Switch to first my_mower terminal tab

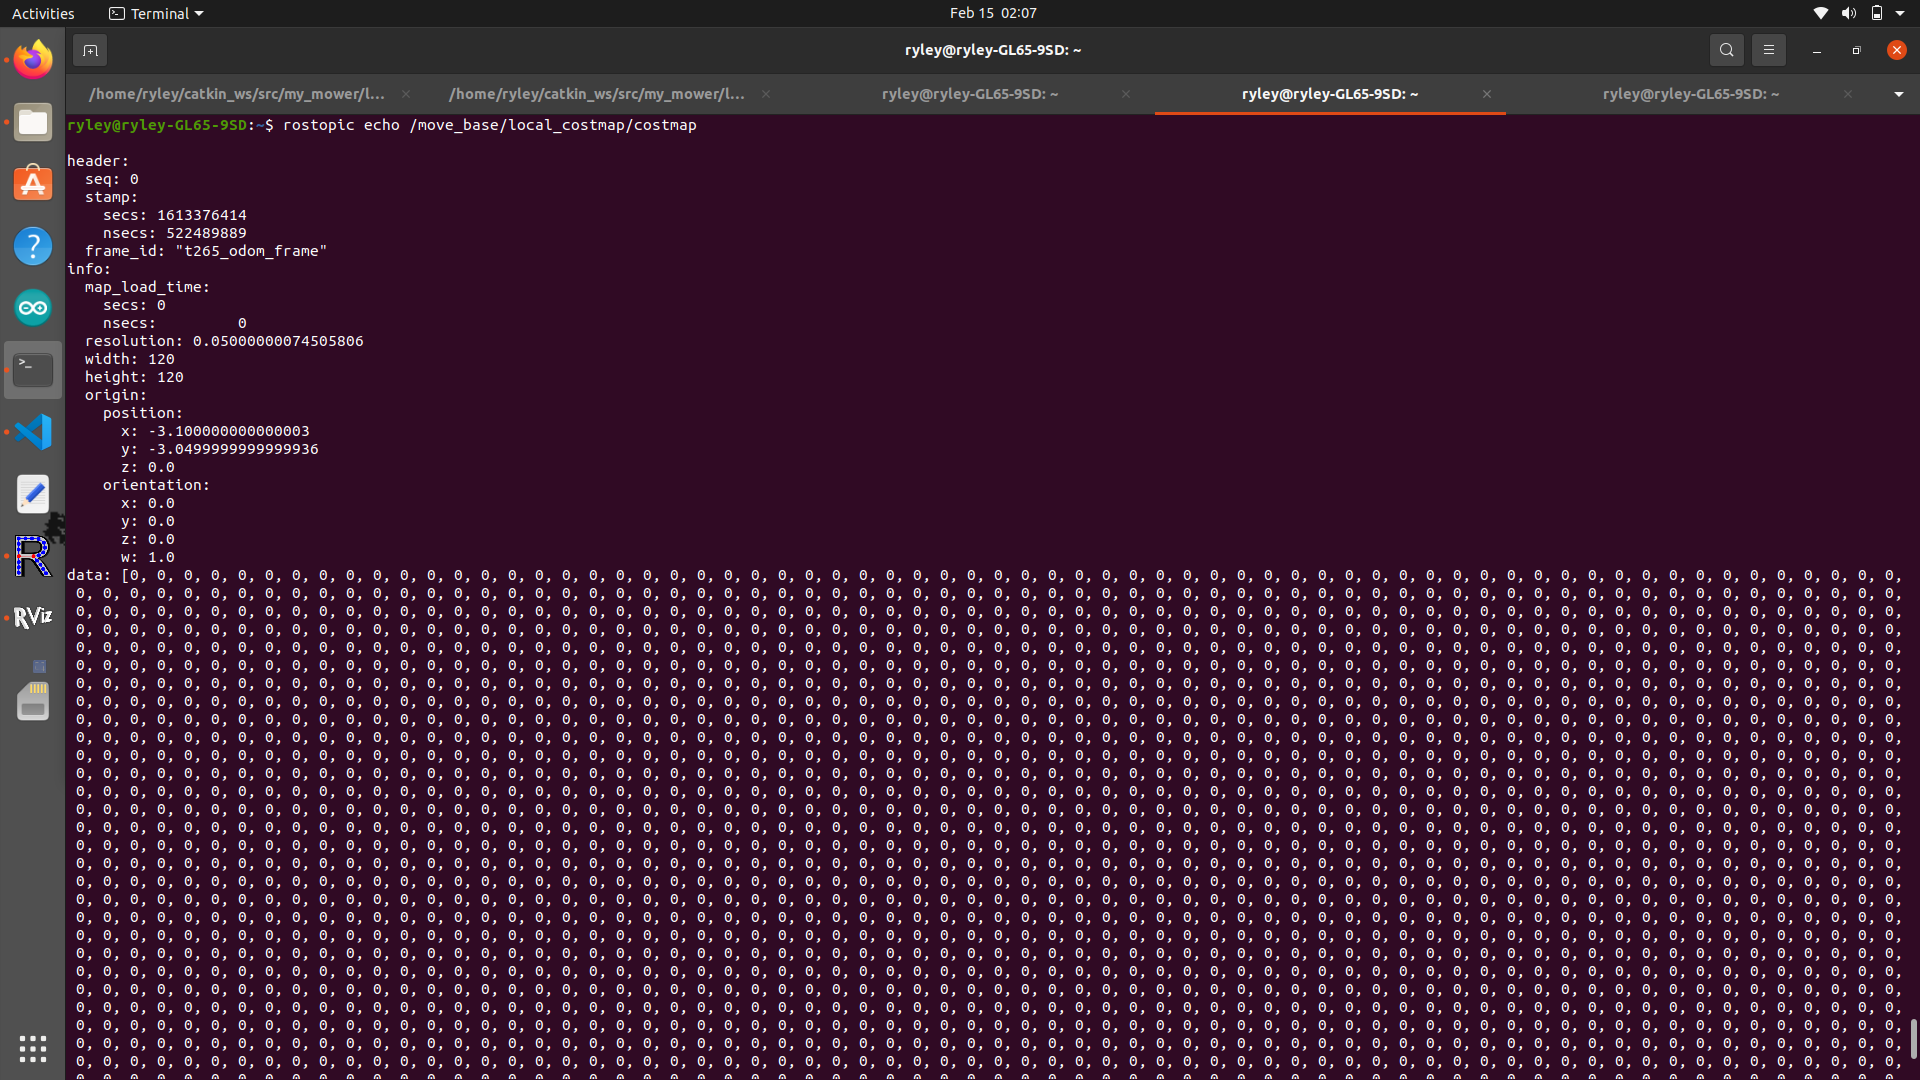(x=237, y=94)
